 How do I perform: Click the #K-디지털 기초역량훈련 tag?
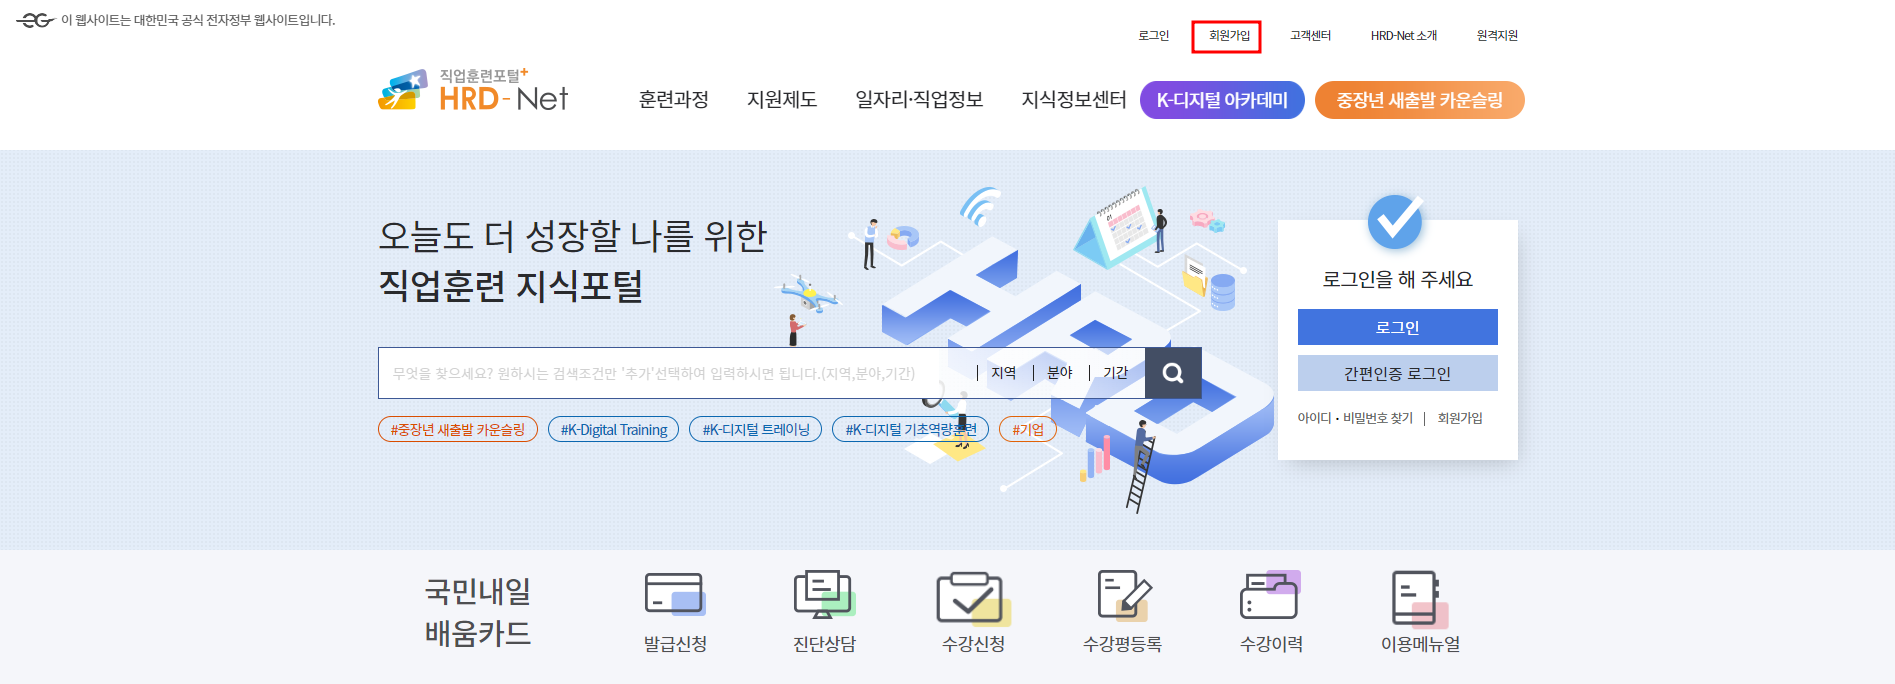coord(911,429)
